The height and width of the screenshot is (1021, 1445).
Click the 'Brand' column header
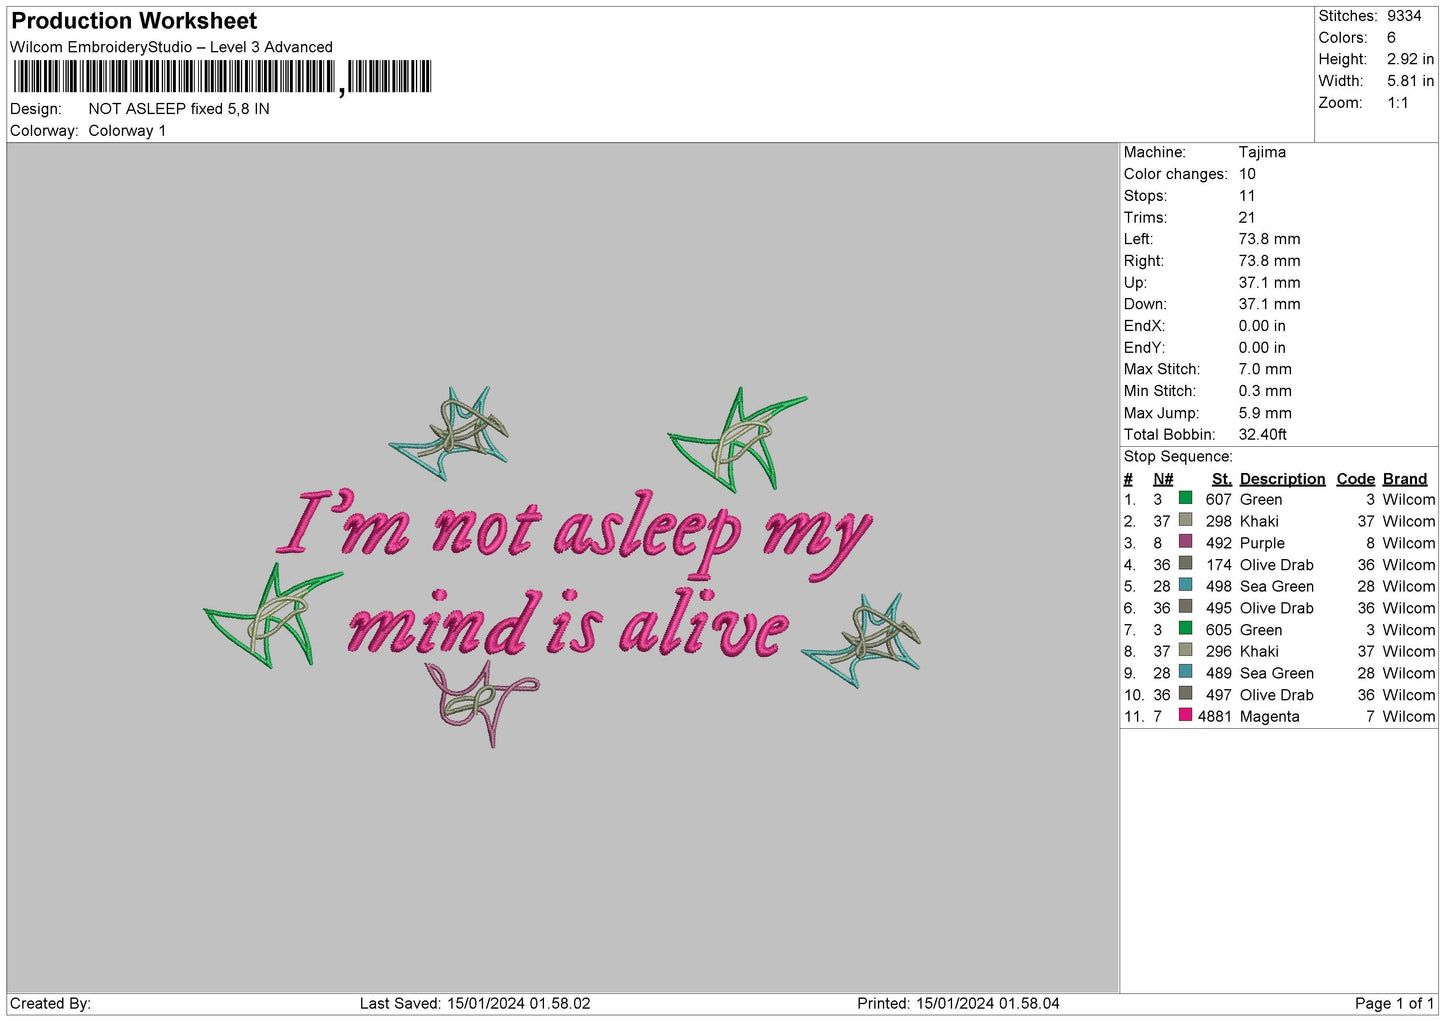point(1405,479)
